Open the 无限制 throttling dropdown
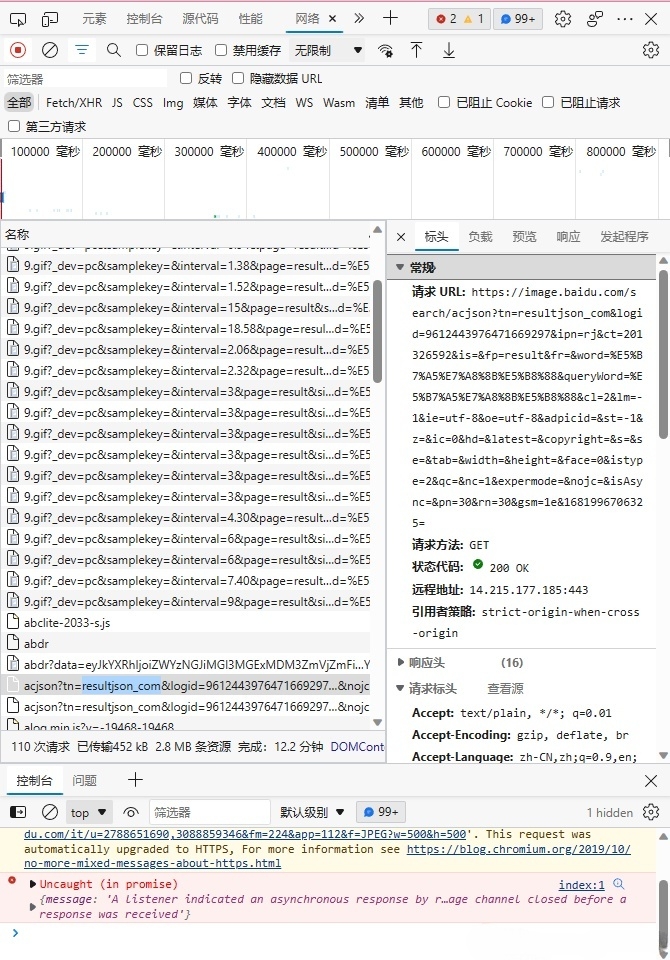The width and height of the screenshot is (670, 960). tap(327, 50)
